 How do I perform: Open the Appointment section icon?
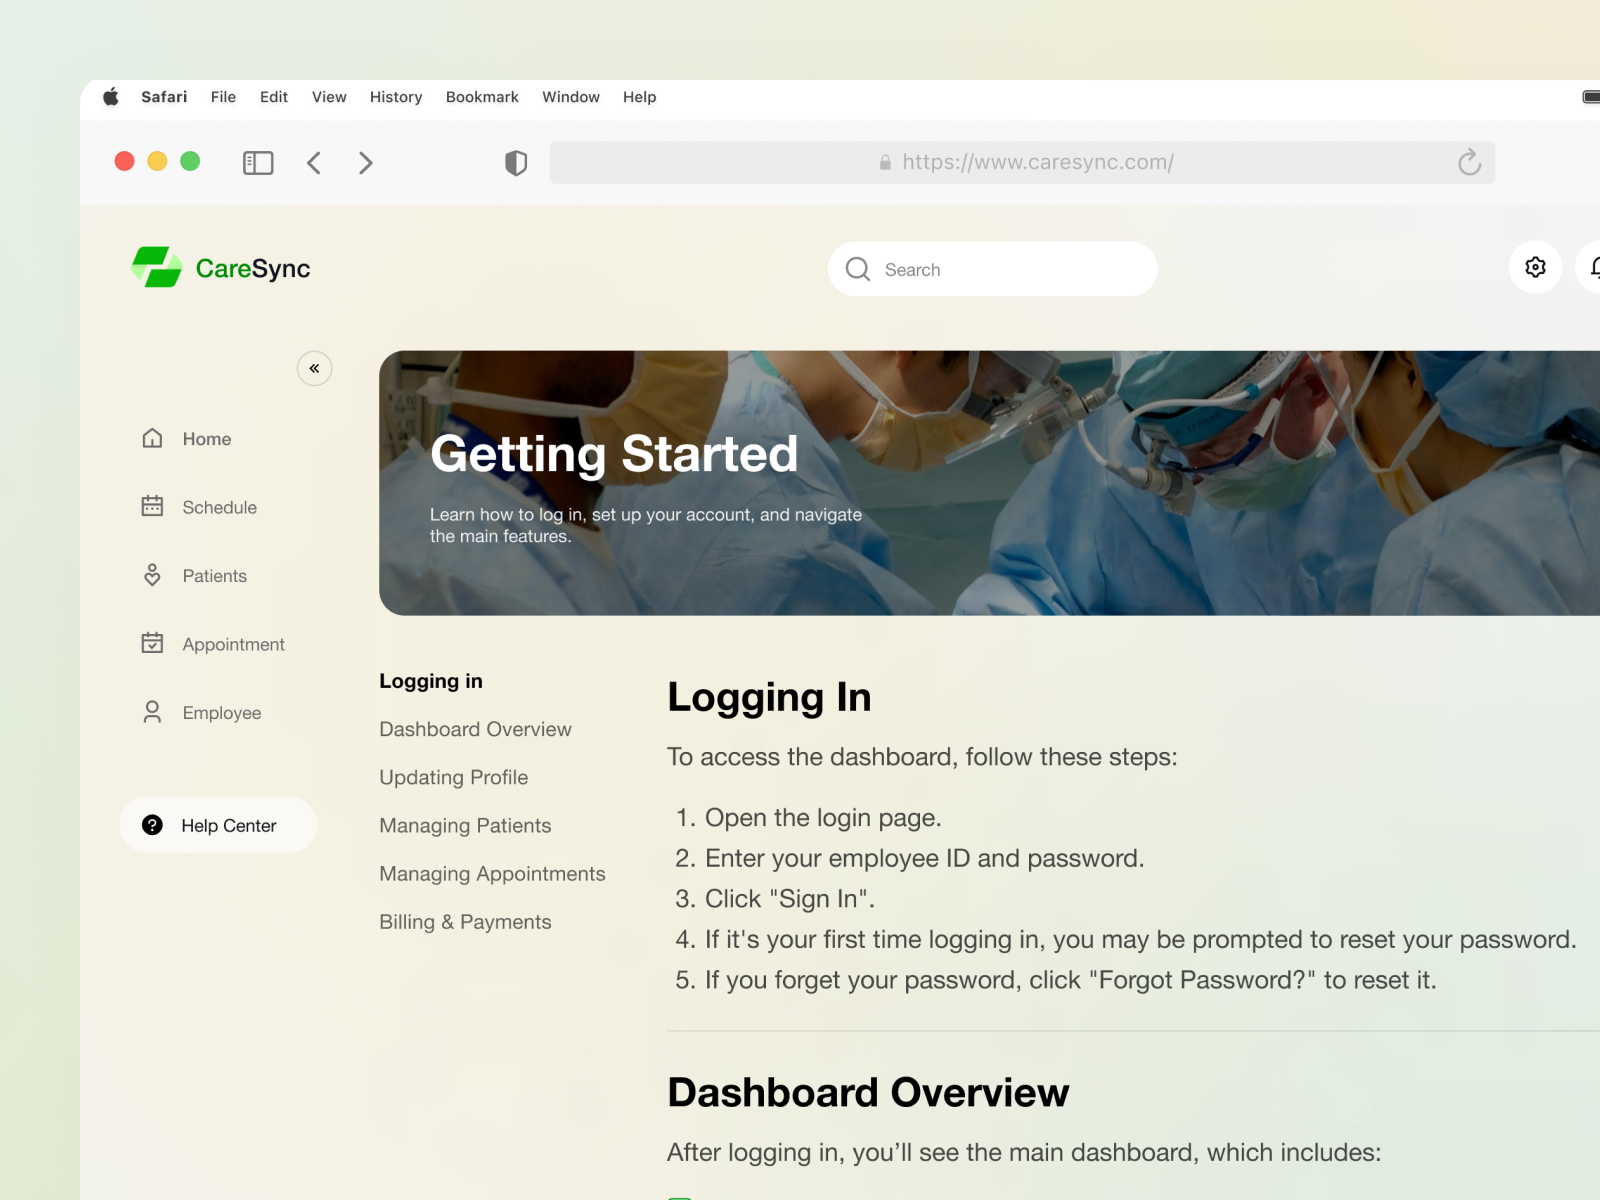click(x=152, y=643)
